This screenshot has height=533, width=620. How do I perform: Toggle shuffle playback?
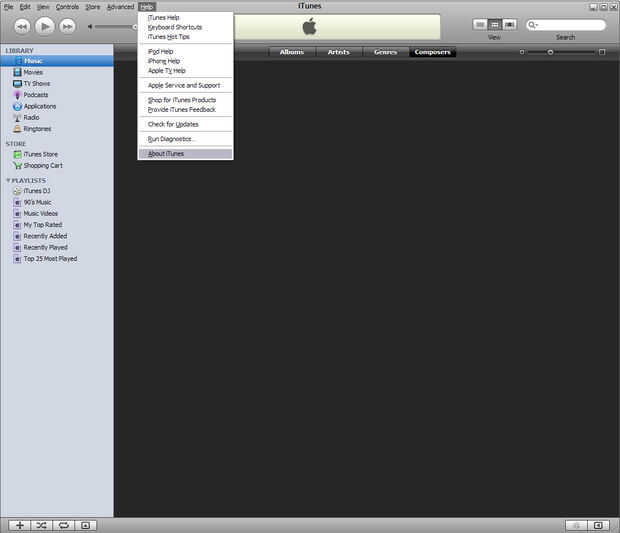click(42, 525)
